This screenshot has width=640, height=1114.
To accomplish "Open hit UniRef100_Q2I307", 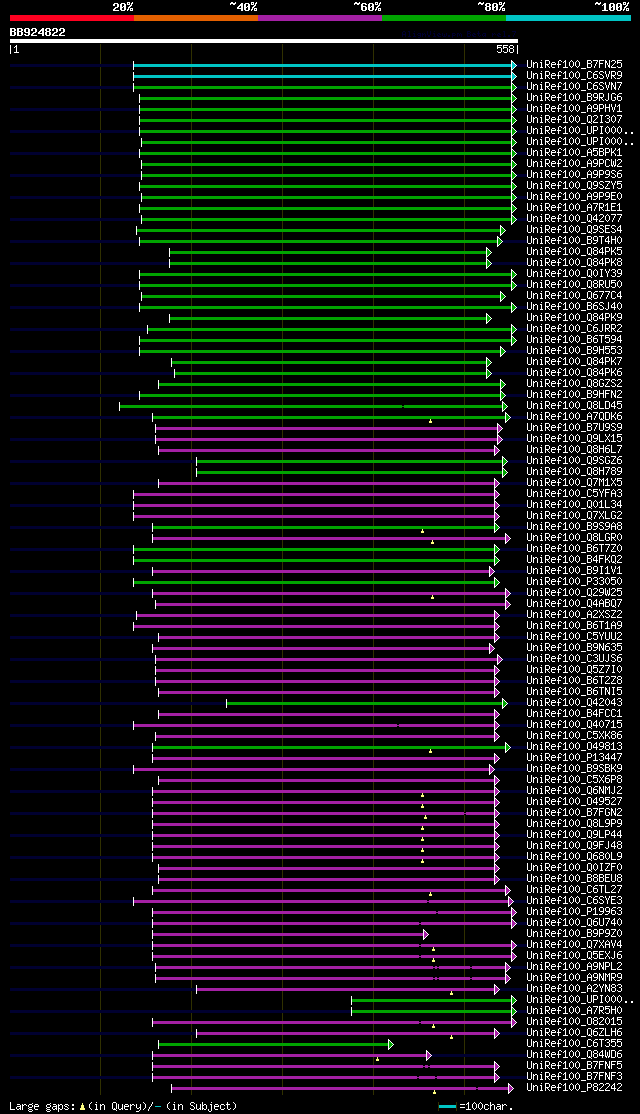I will coord(574,120).
